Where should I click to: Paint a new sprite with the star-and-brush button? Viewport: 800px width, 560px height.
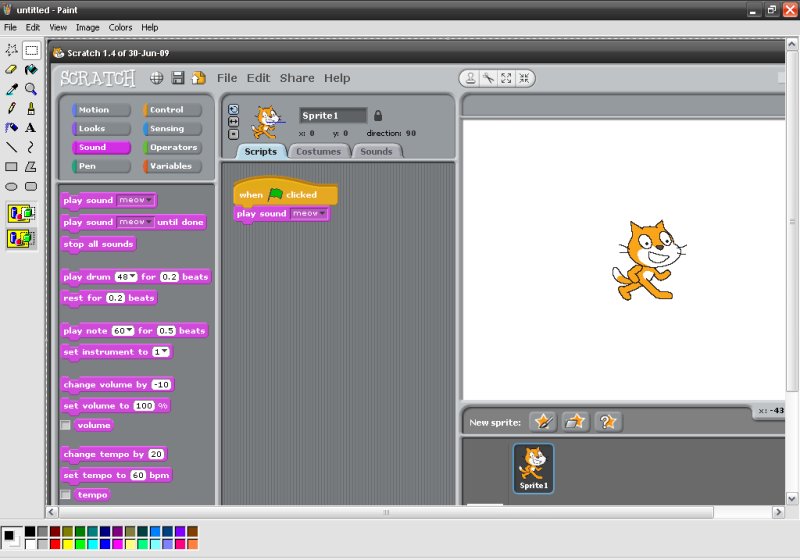[543, 422]
